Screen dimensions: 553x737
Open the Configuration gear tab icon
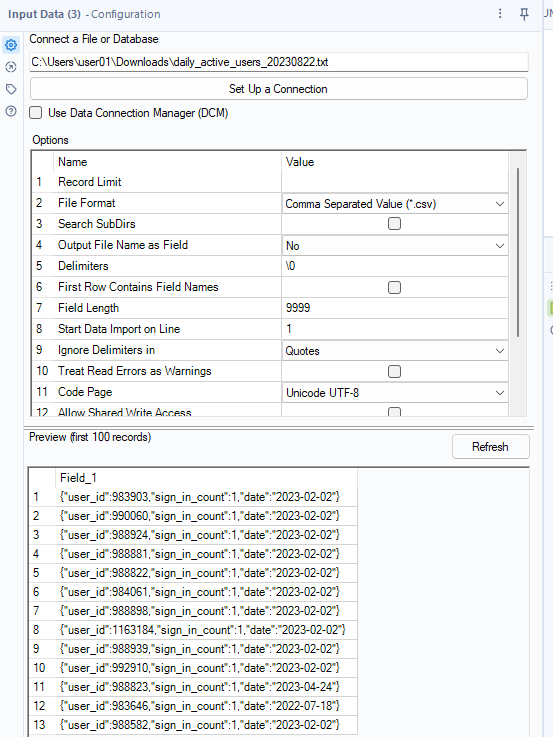click(11, 45)
